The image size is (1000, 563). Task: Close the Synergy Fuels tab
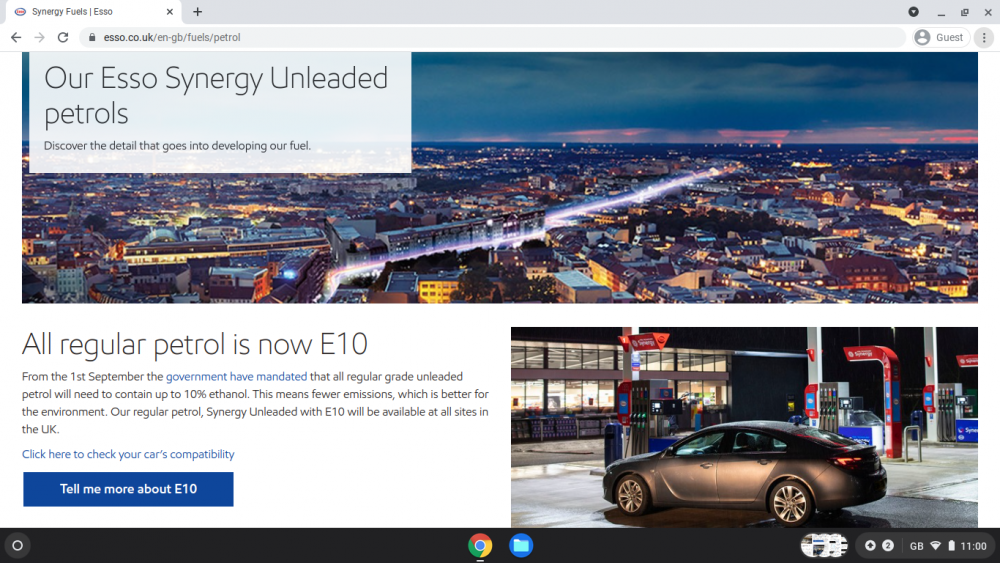point(170,11)
